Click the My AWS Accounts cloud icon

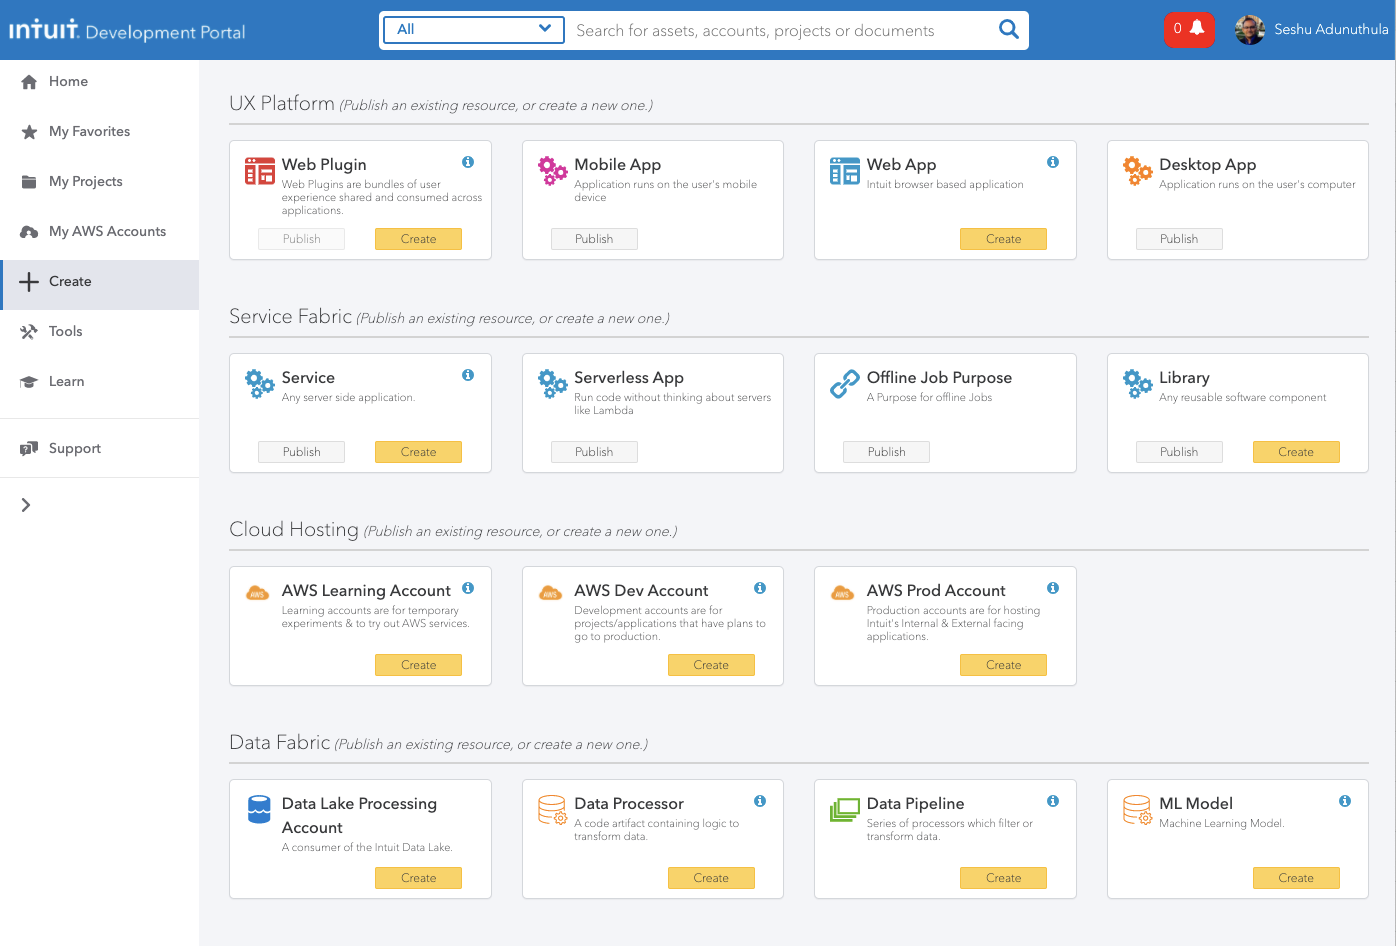pyautogui.click(x=29, y=232)
